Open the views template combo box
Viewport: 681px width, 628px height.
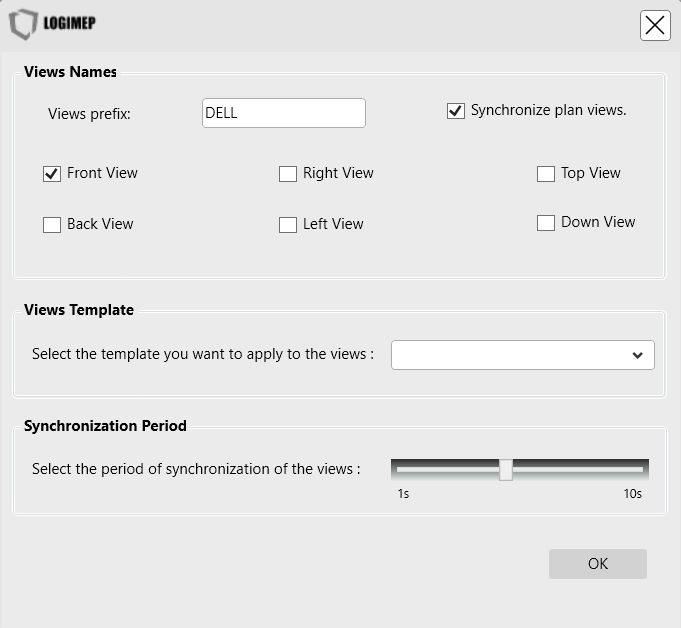coord(510,355)
